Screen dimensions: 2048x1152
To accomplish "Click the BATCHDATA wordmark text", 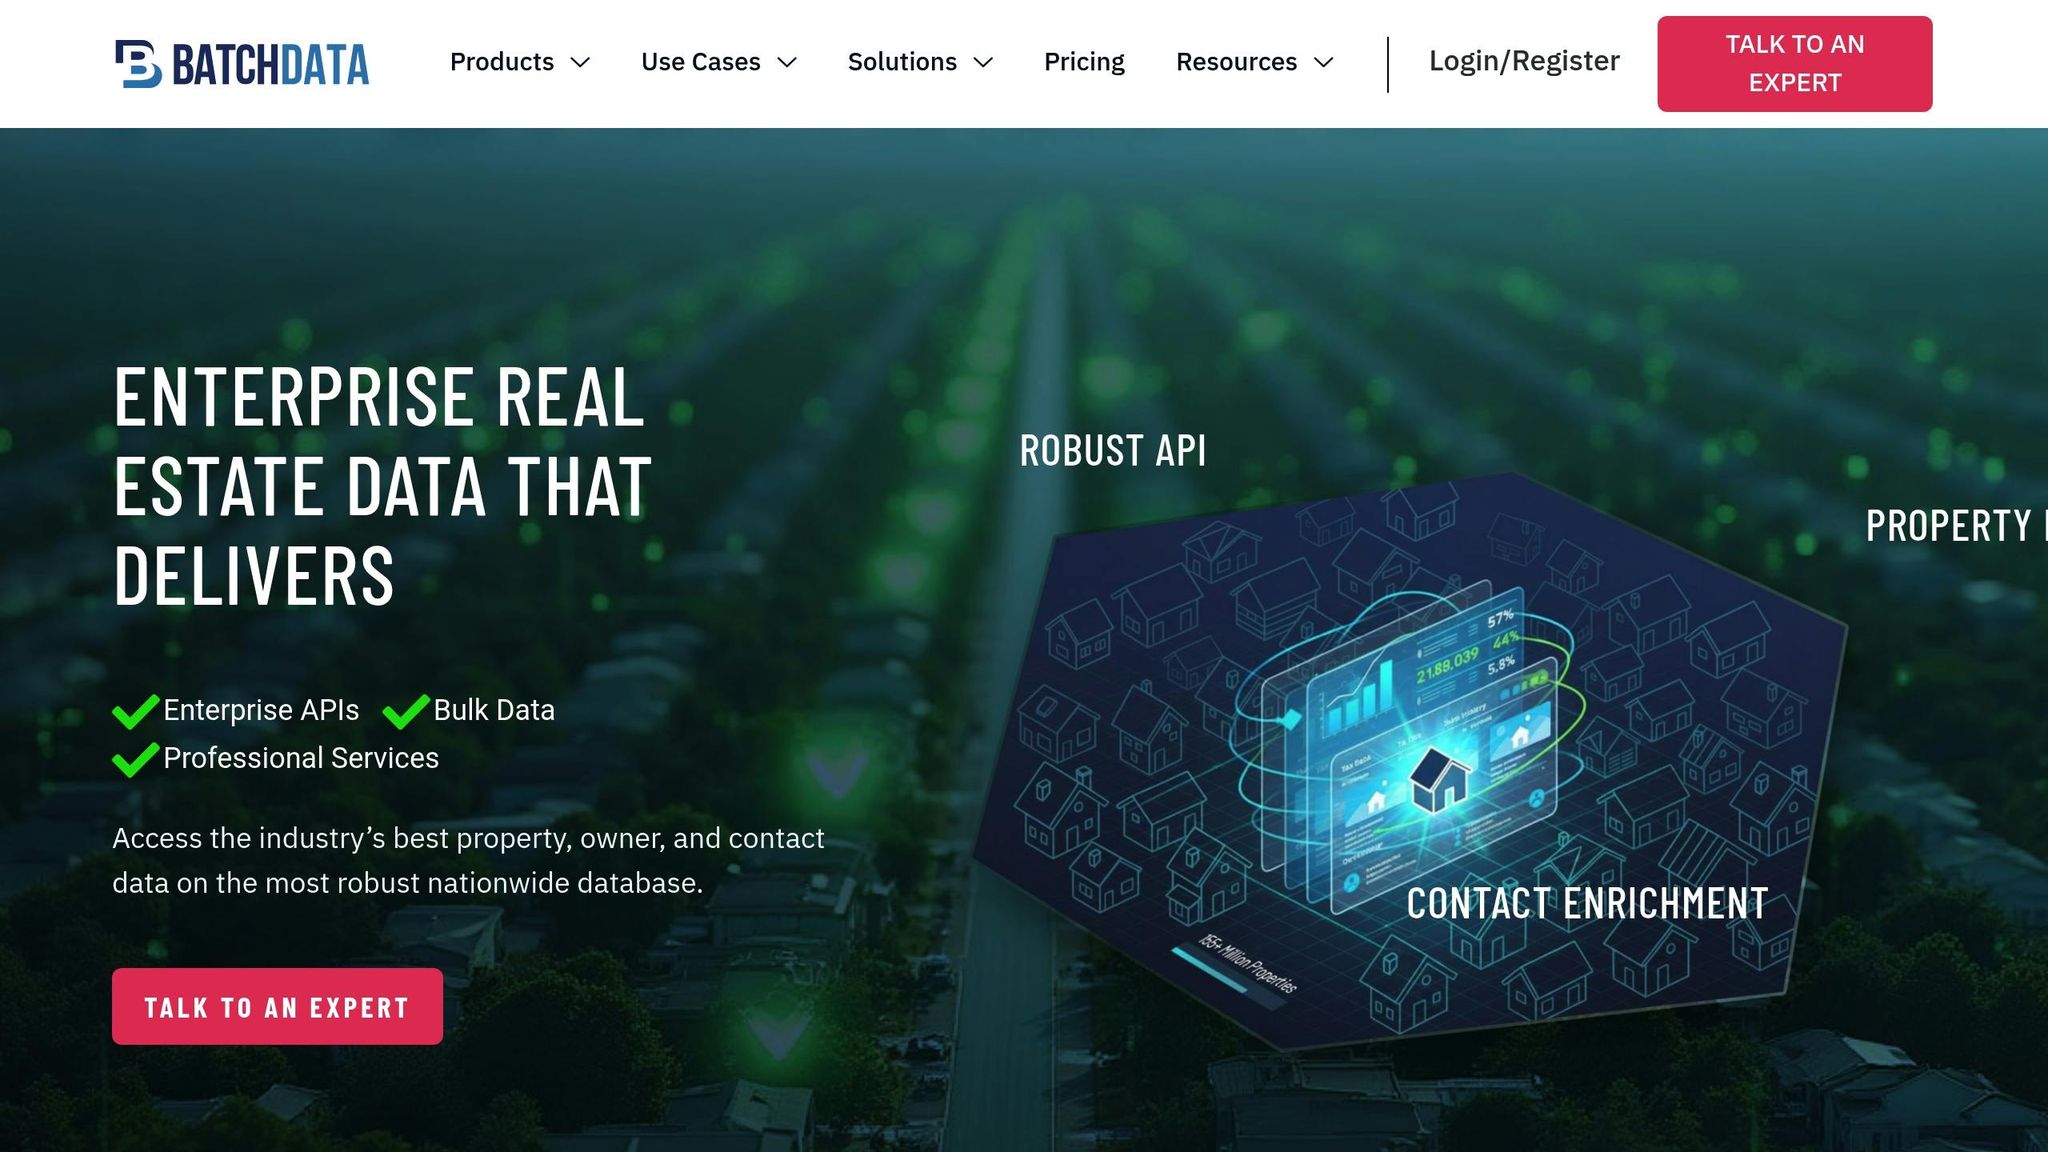I will [x=271, y=65].
